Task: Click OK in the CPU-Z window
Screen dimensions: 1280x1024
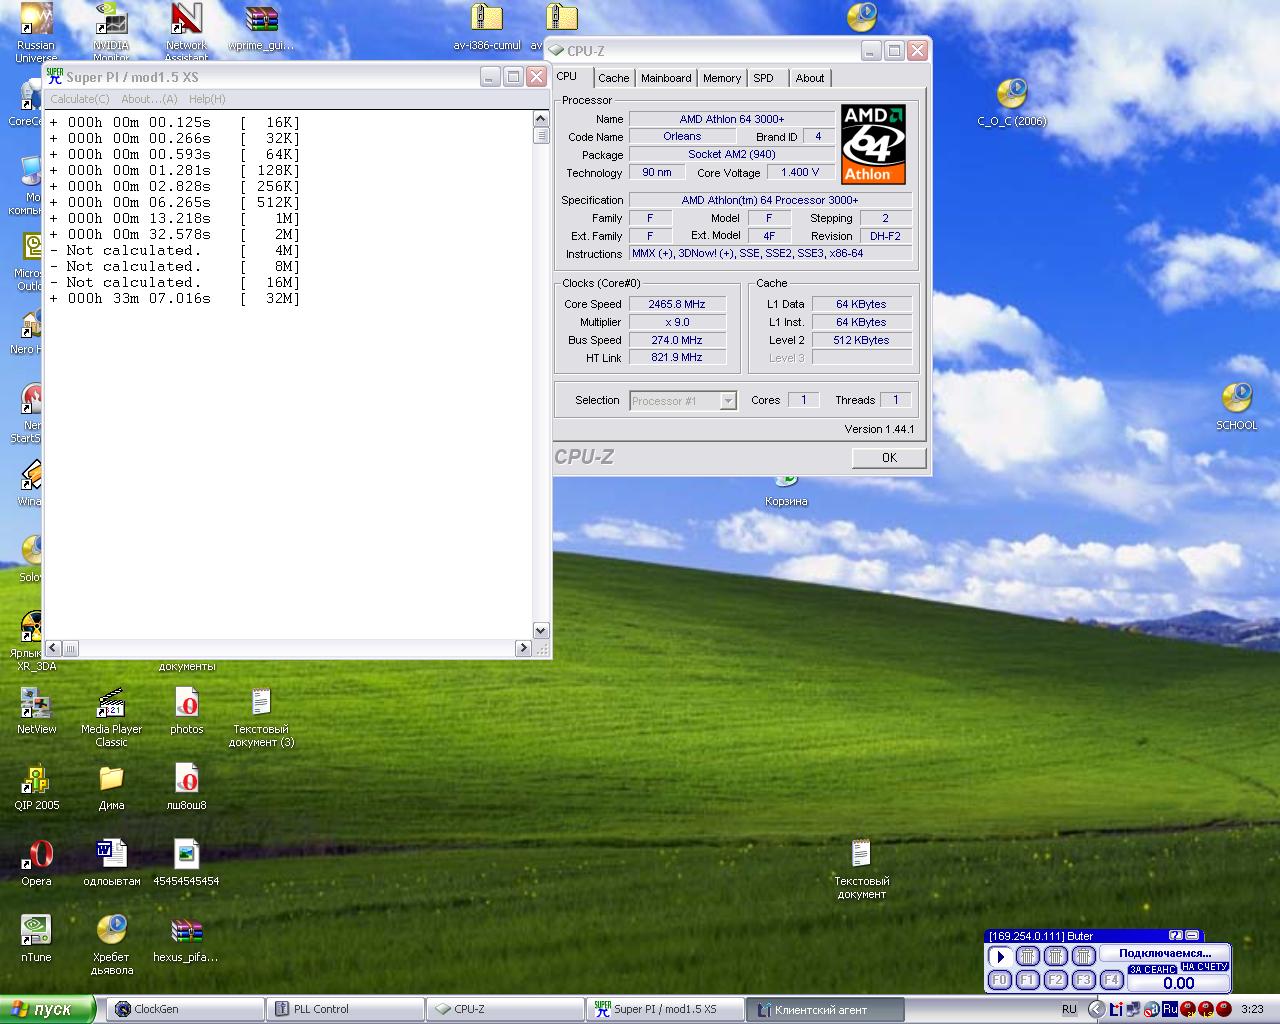Action: [x=889, y=458]
